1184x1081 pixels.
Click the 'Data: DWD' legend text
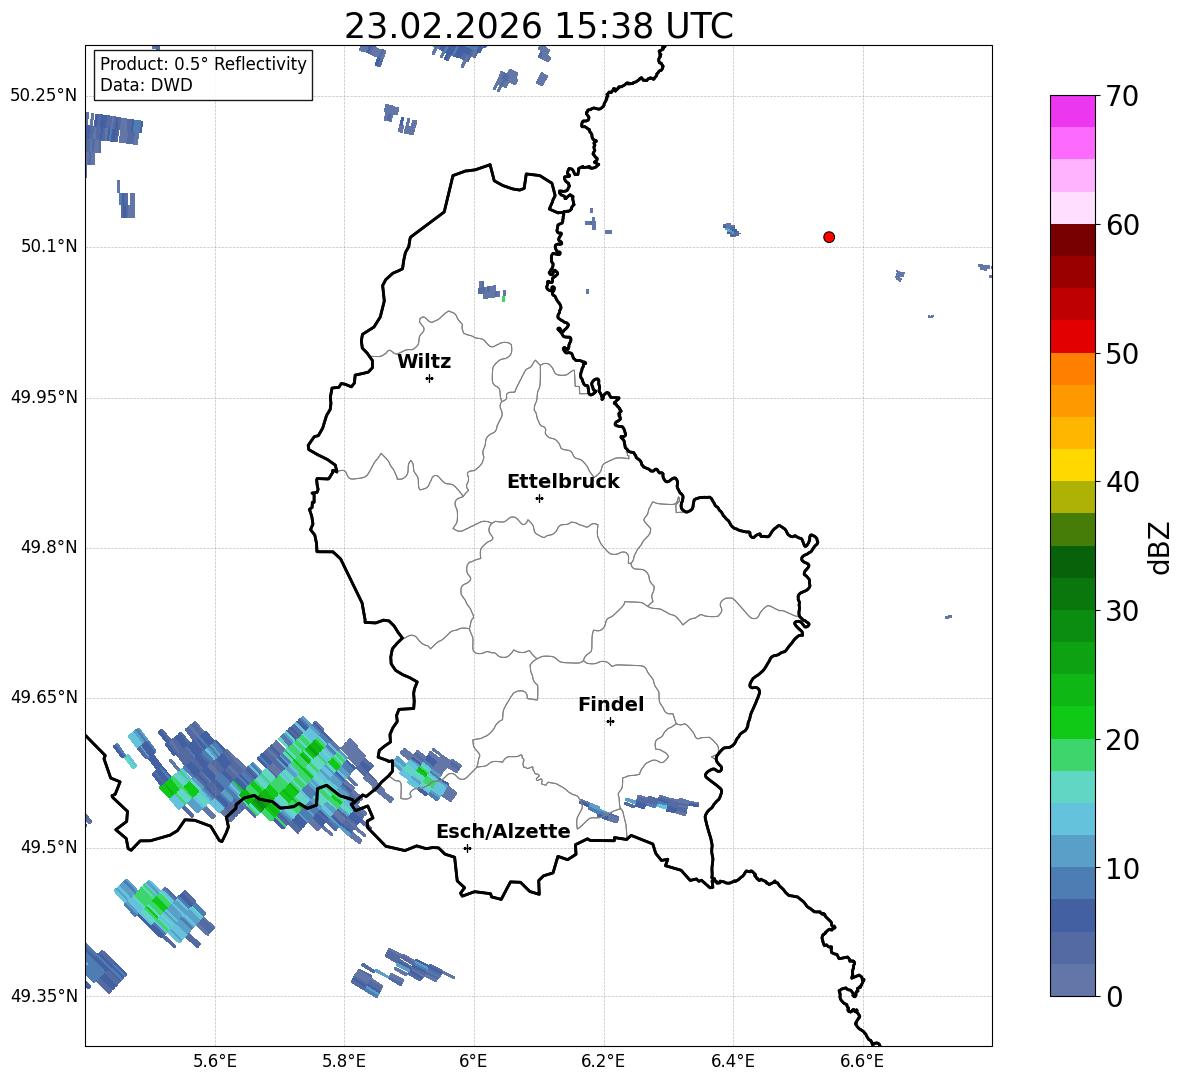click(x=146, y=85)
